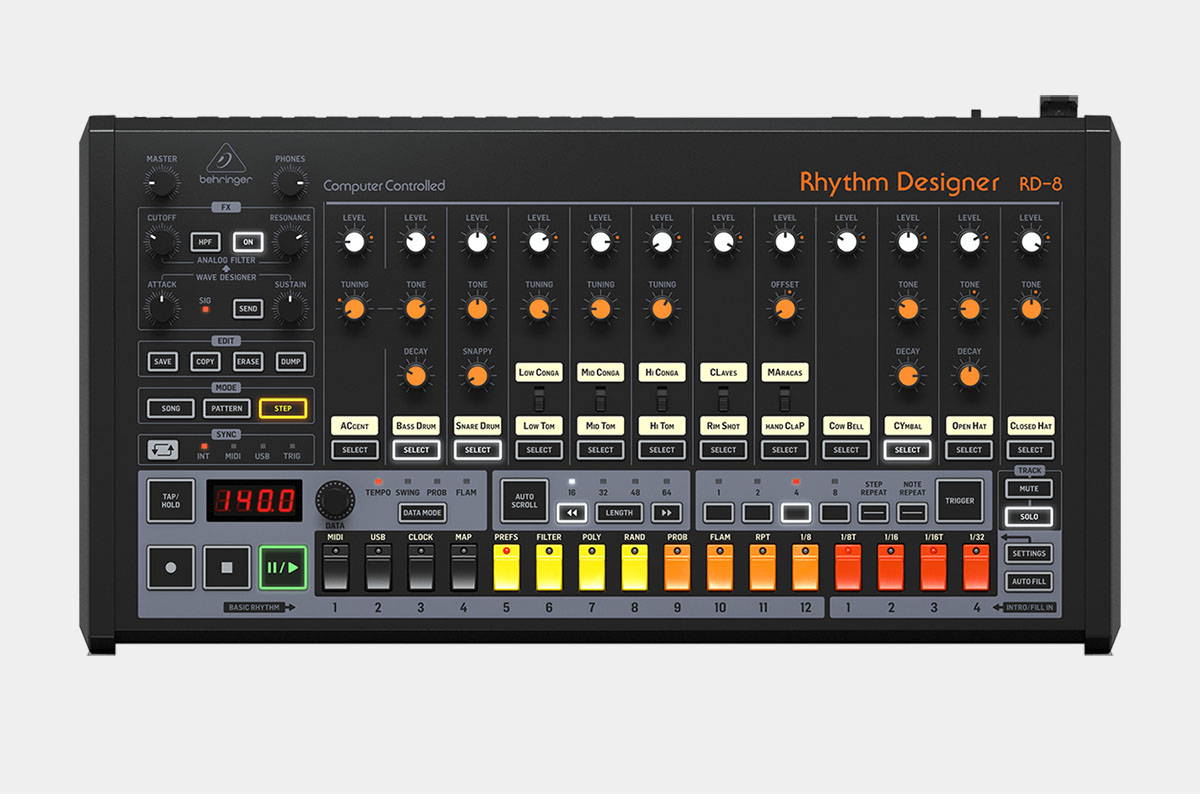Viewport: 1200px width, 794px height.
Task: Click the Master volume knob
Action: 161,183
